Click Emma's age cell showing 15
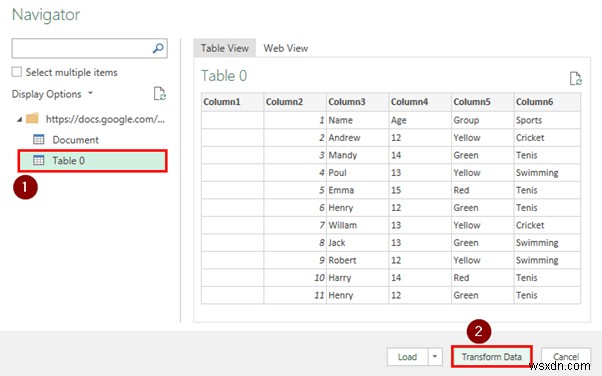Viewport: 602px width, 376px height. 420,190
